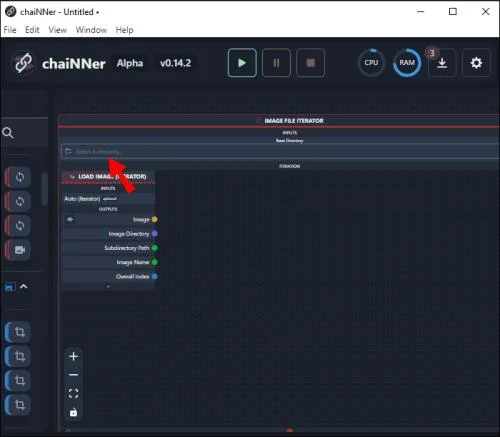
Task: Toggle the canvas interactivity lock icon
Action: [x=73, y=412]
